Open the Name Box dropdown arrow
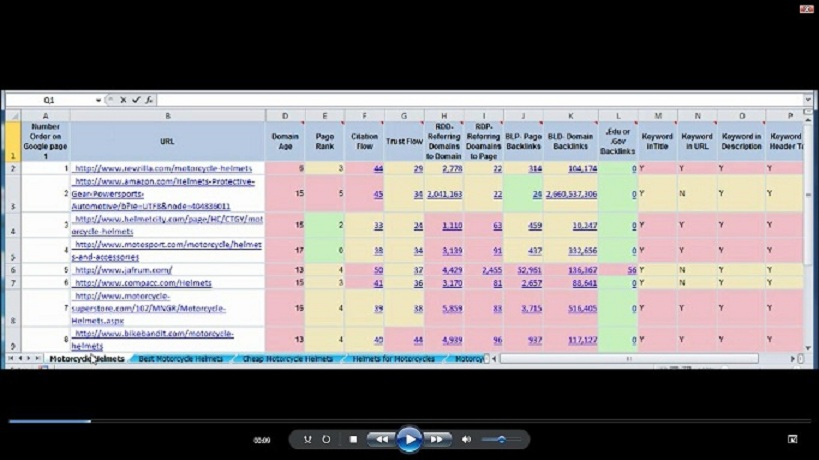This screenshot has width=819, height=460. pos(99,101)
